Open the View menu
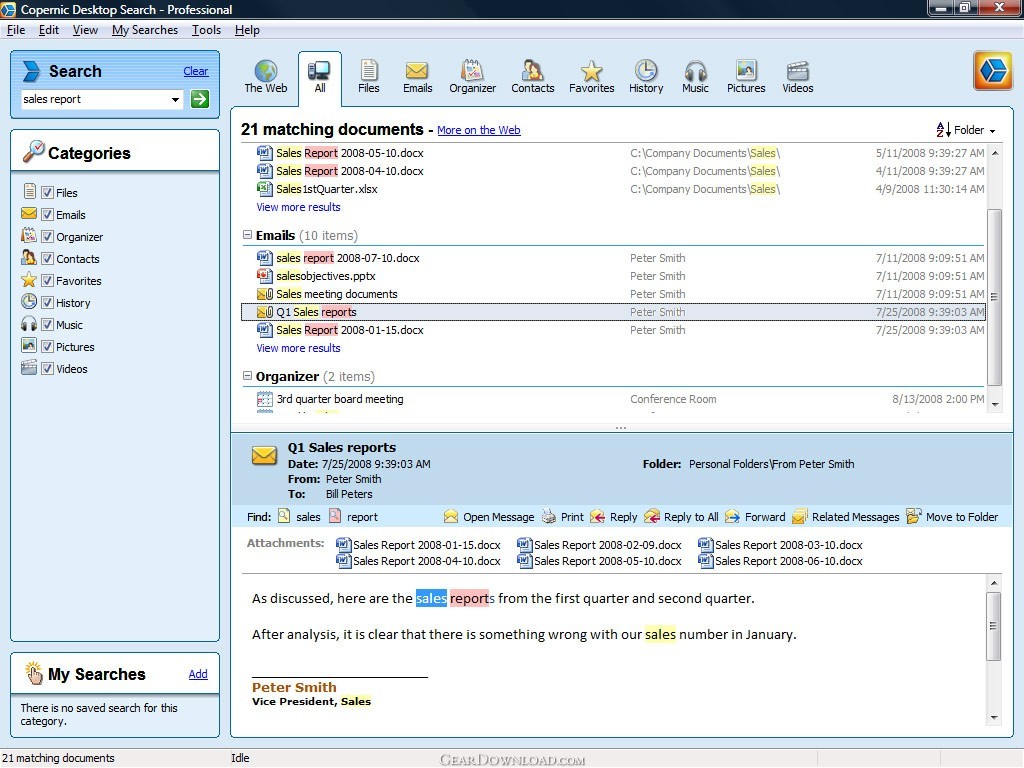1024x768 pixels. [85, 30]
